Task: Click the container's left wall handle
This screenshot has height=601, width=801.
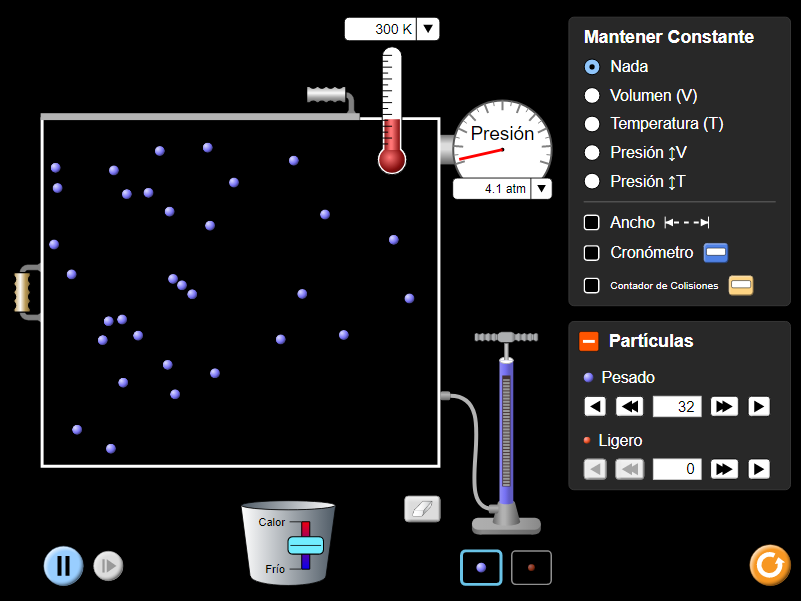Action: pyautogui.click(x=22, y=292)
